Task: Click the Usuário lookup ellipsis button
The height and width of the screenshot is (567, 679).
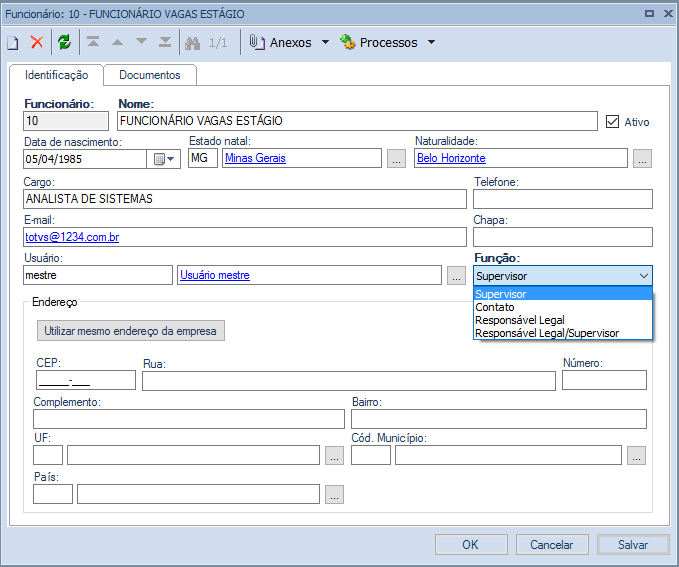Action: pyautogui.click(x=456, y=275)
